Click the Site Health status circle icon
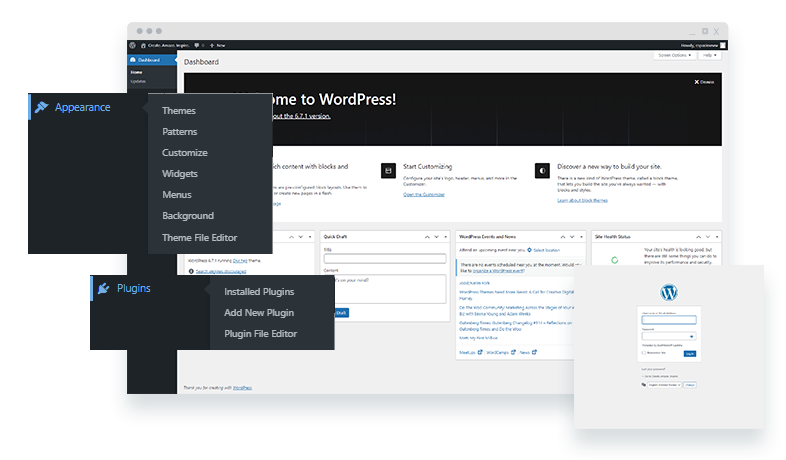The height and width of the screenshot is (460, 786). [615, 260]
